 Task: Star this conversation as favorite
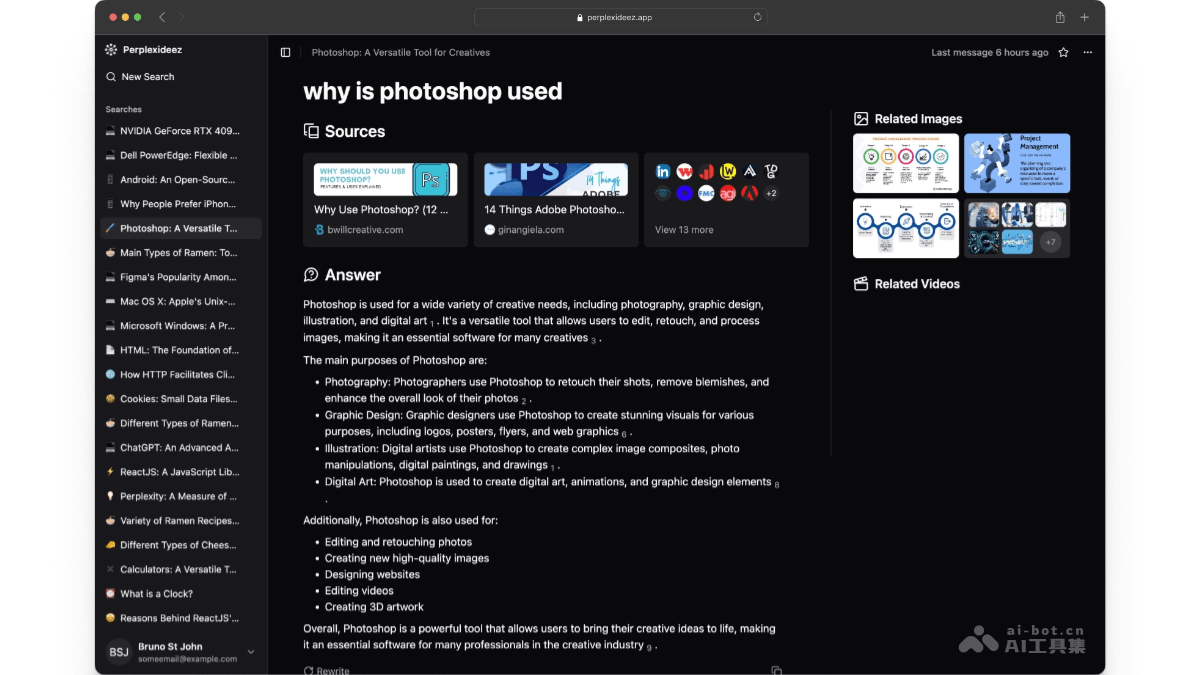[x=1063, y=52]
